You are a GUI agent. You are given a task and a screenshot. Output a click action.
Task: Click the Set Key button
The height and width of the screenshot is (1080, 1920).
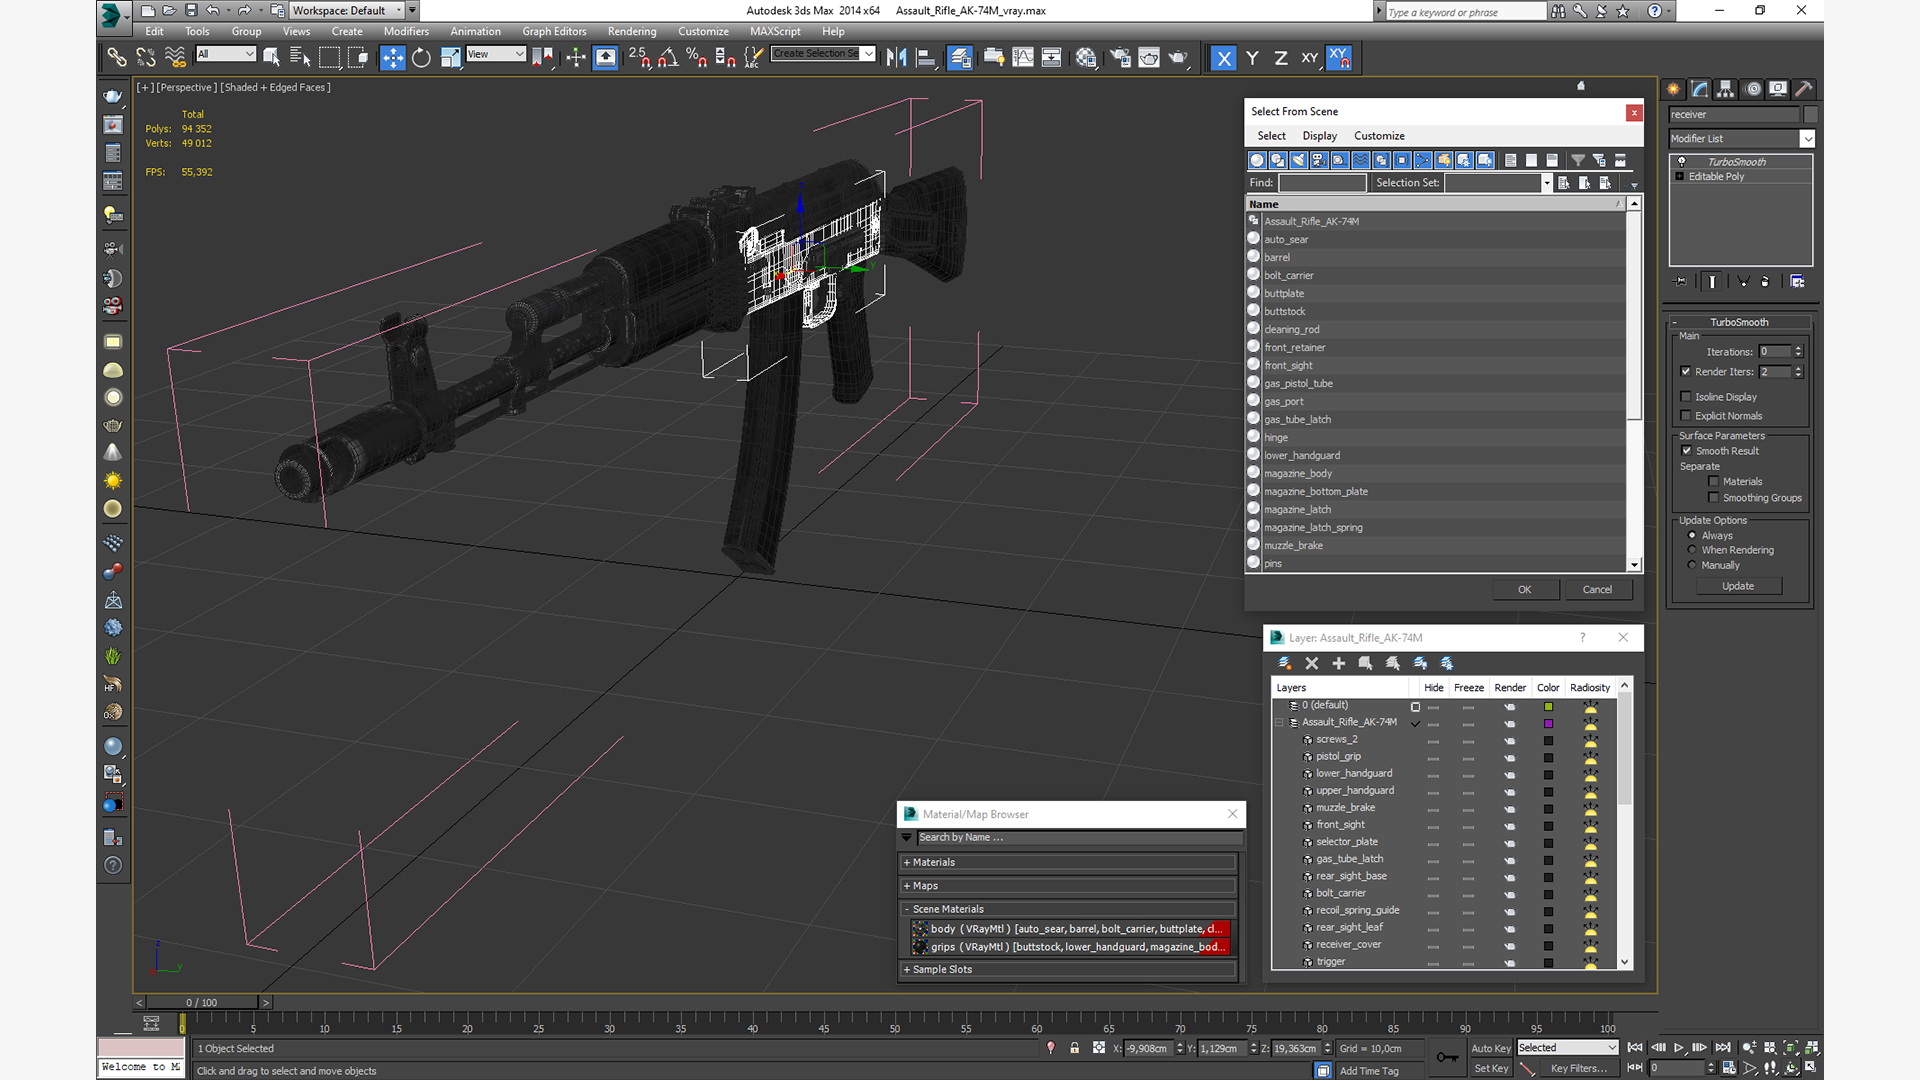pyautogui.click(x=1490, y=1068)
